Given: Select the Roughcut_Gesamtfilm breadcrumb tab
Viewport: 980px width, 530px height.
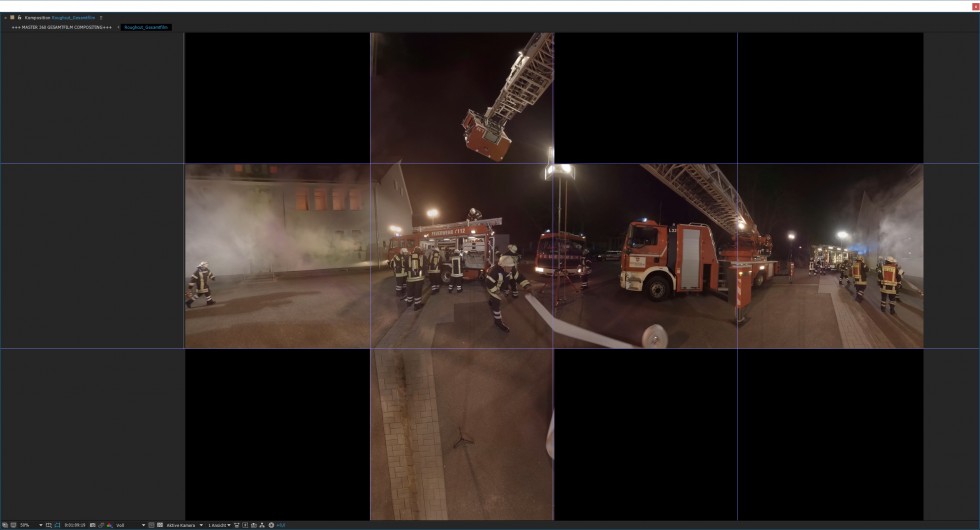Looking at the screenshot, I should pyautogui.click(x=146, y=27).
